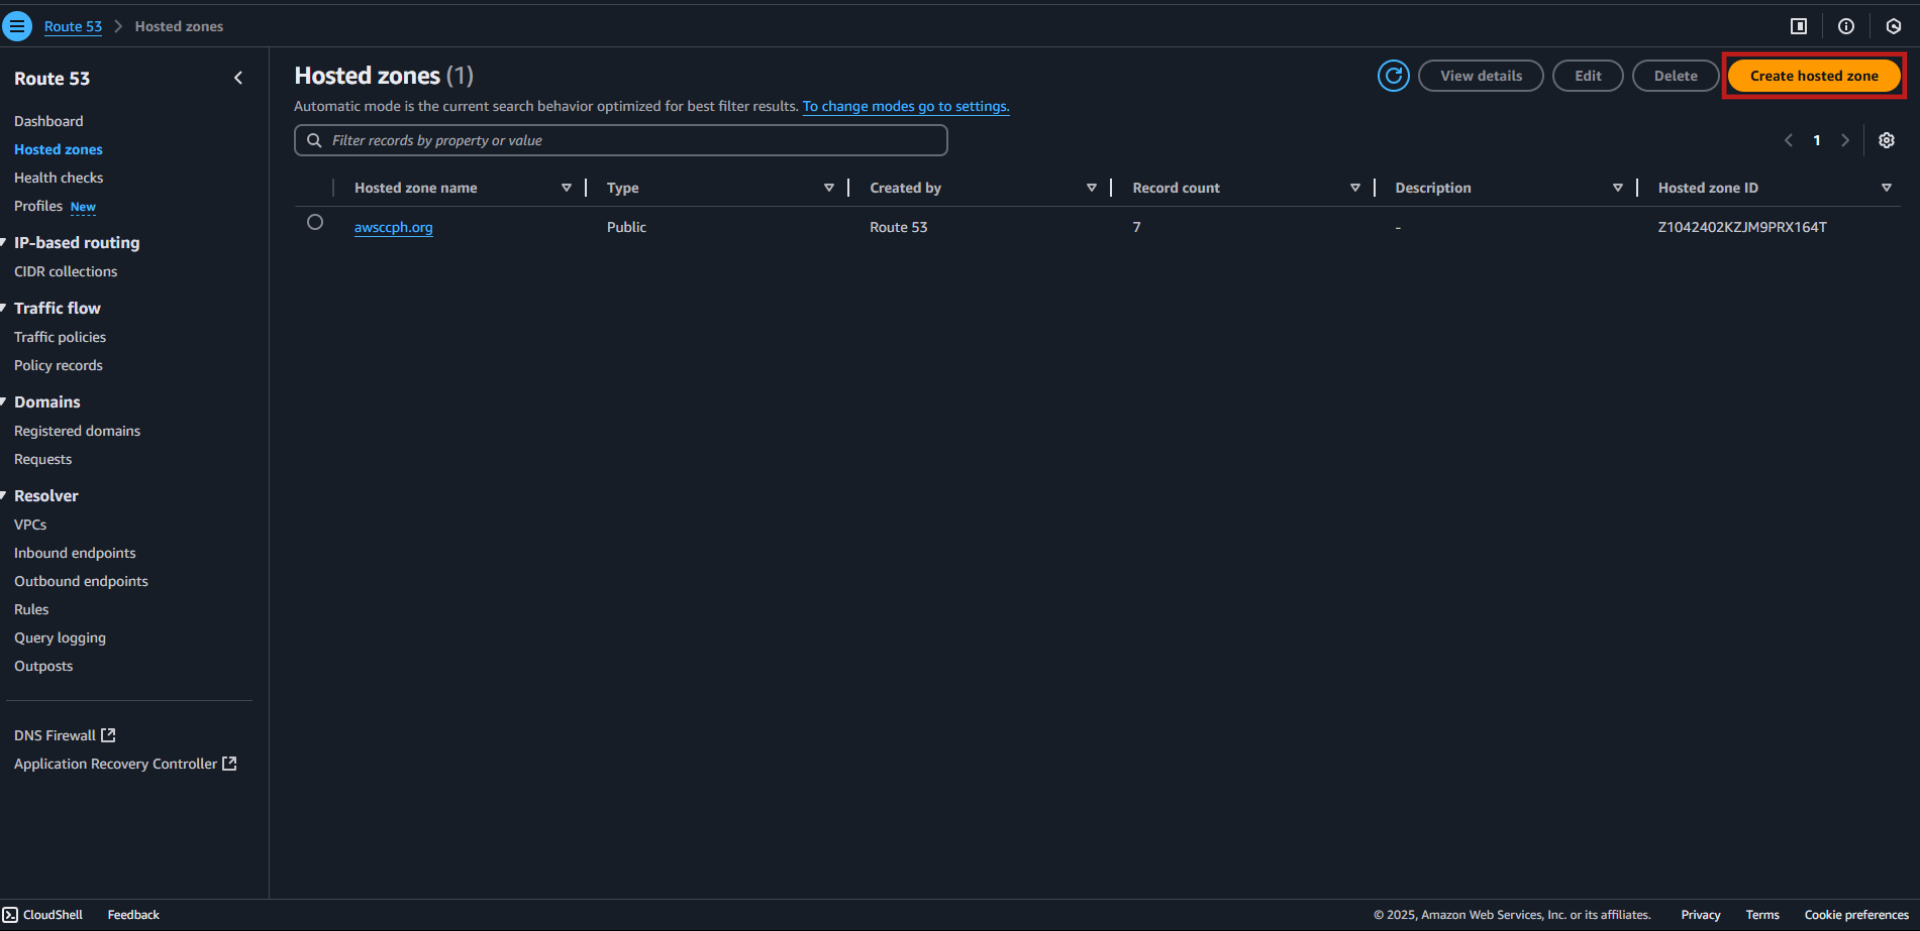Open Dashboard in the sidebar
Viewport: 1920px width, 931px height.
click(x=48, y=121)
